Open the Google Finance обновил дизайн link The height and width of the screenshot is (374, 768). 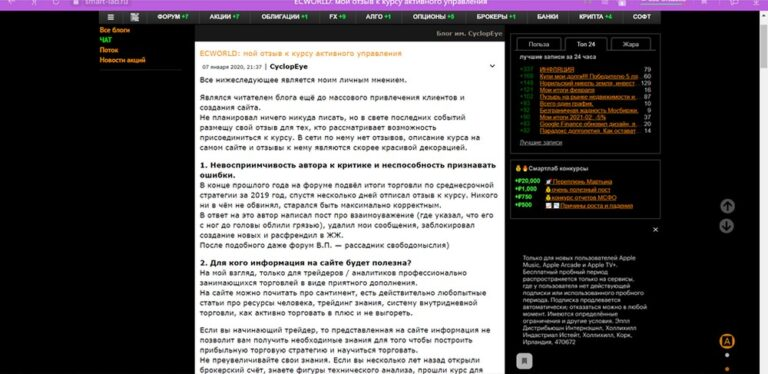pos(588,124)
